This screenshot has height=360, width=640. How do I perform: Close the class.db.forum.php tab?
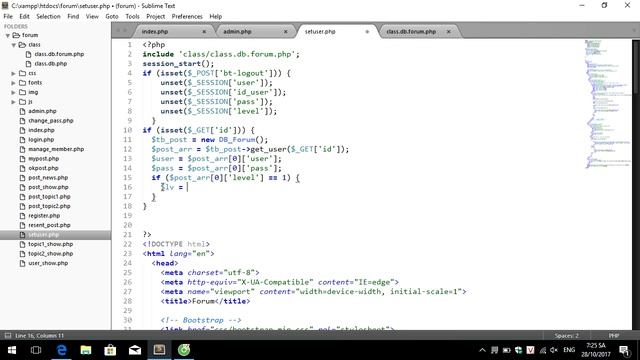(449, 31)
